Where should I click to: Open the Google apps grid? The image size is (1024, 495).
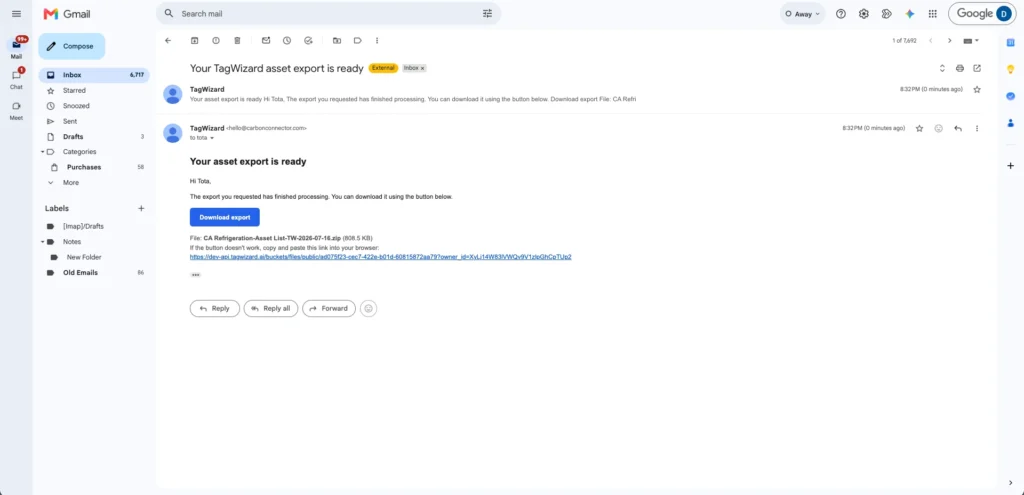(x=933, y=14)
